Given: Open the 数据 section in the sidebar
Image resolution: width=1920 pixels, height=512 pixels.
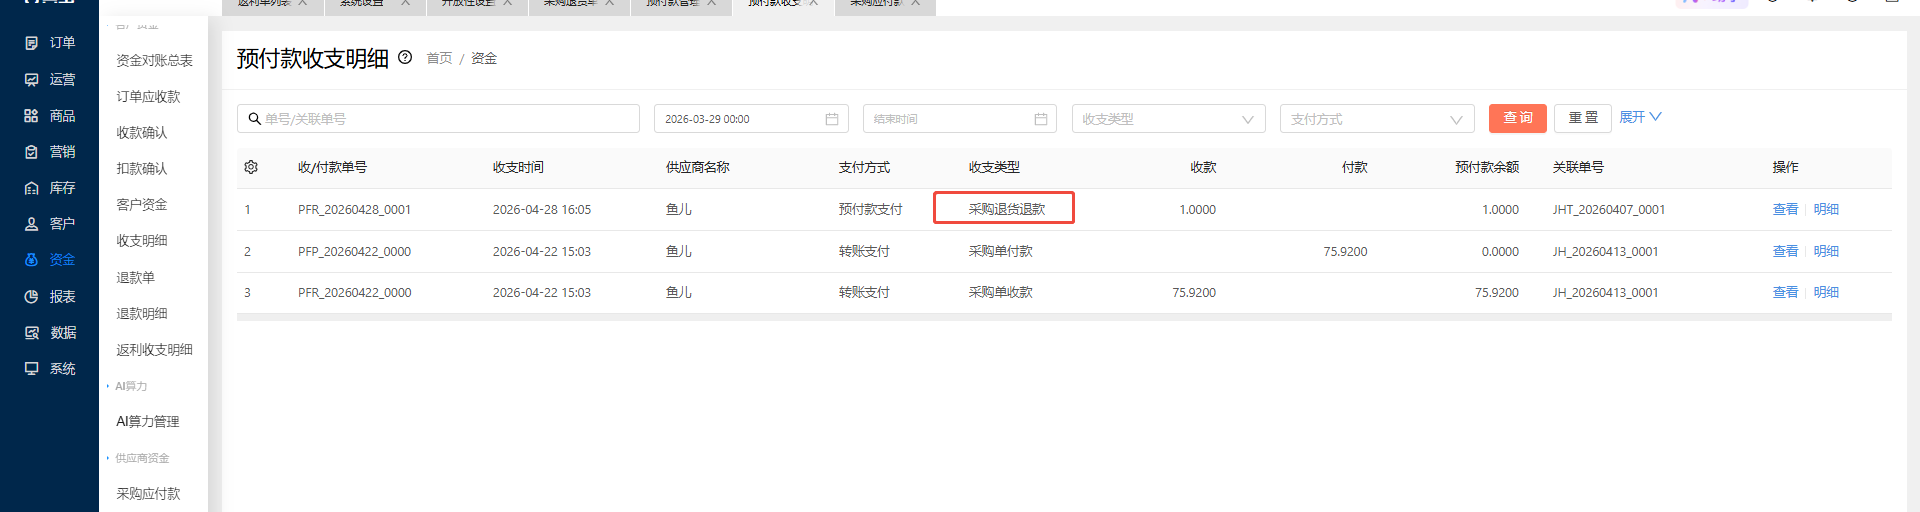Looking at the screenshot, I should pyautogui.click(x=50, y=333).
